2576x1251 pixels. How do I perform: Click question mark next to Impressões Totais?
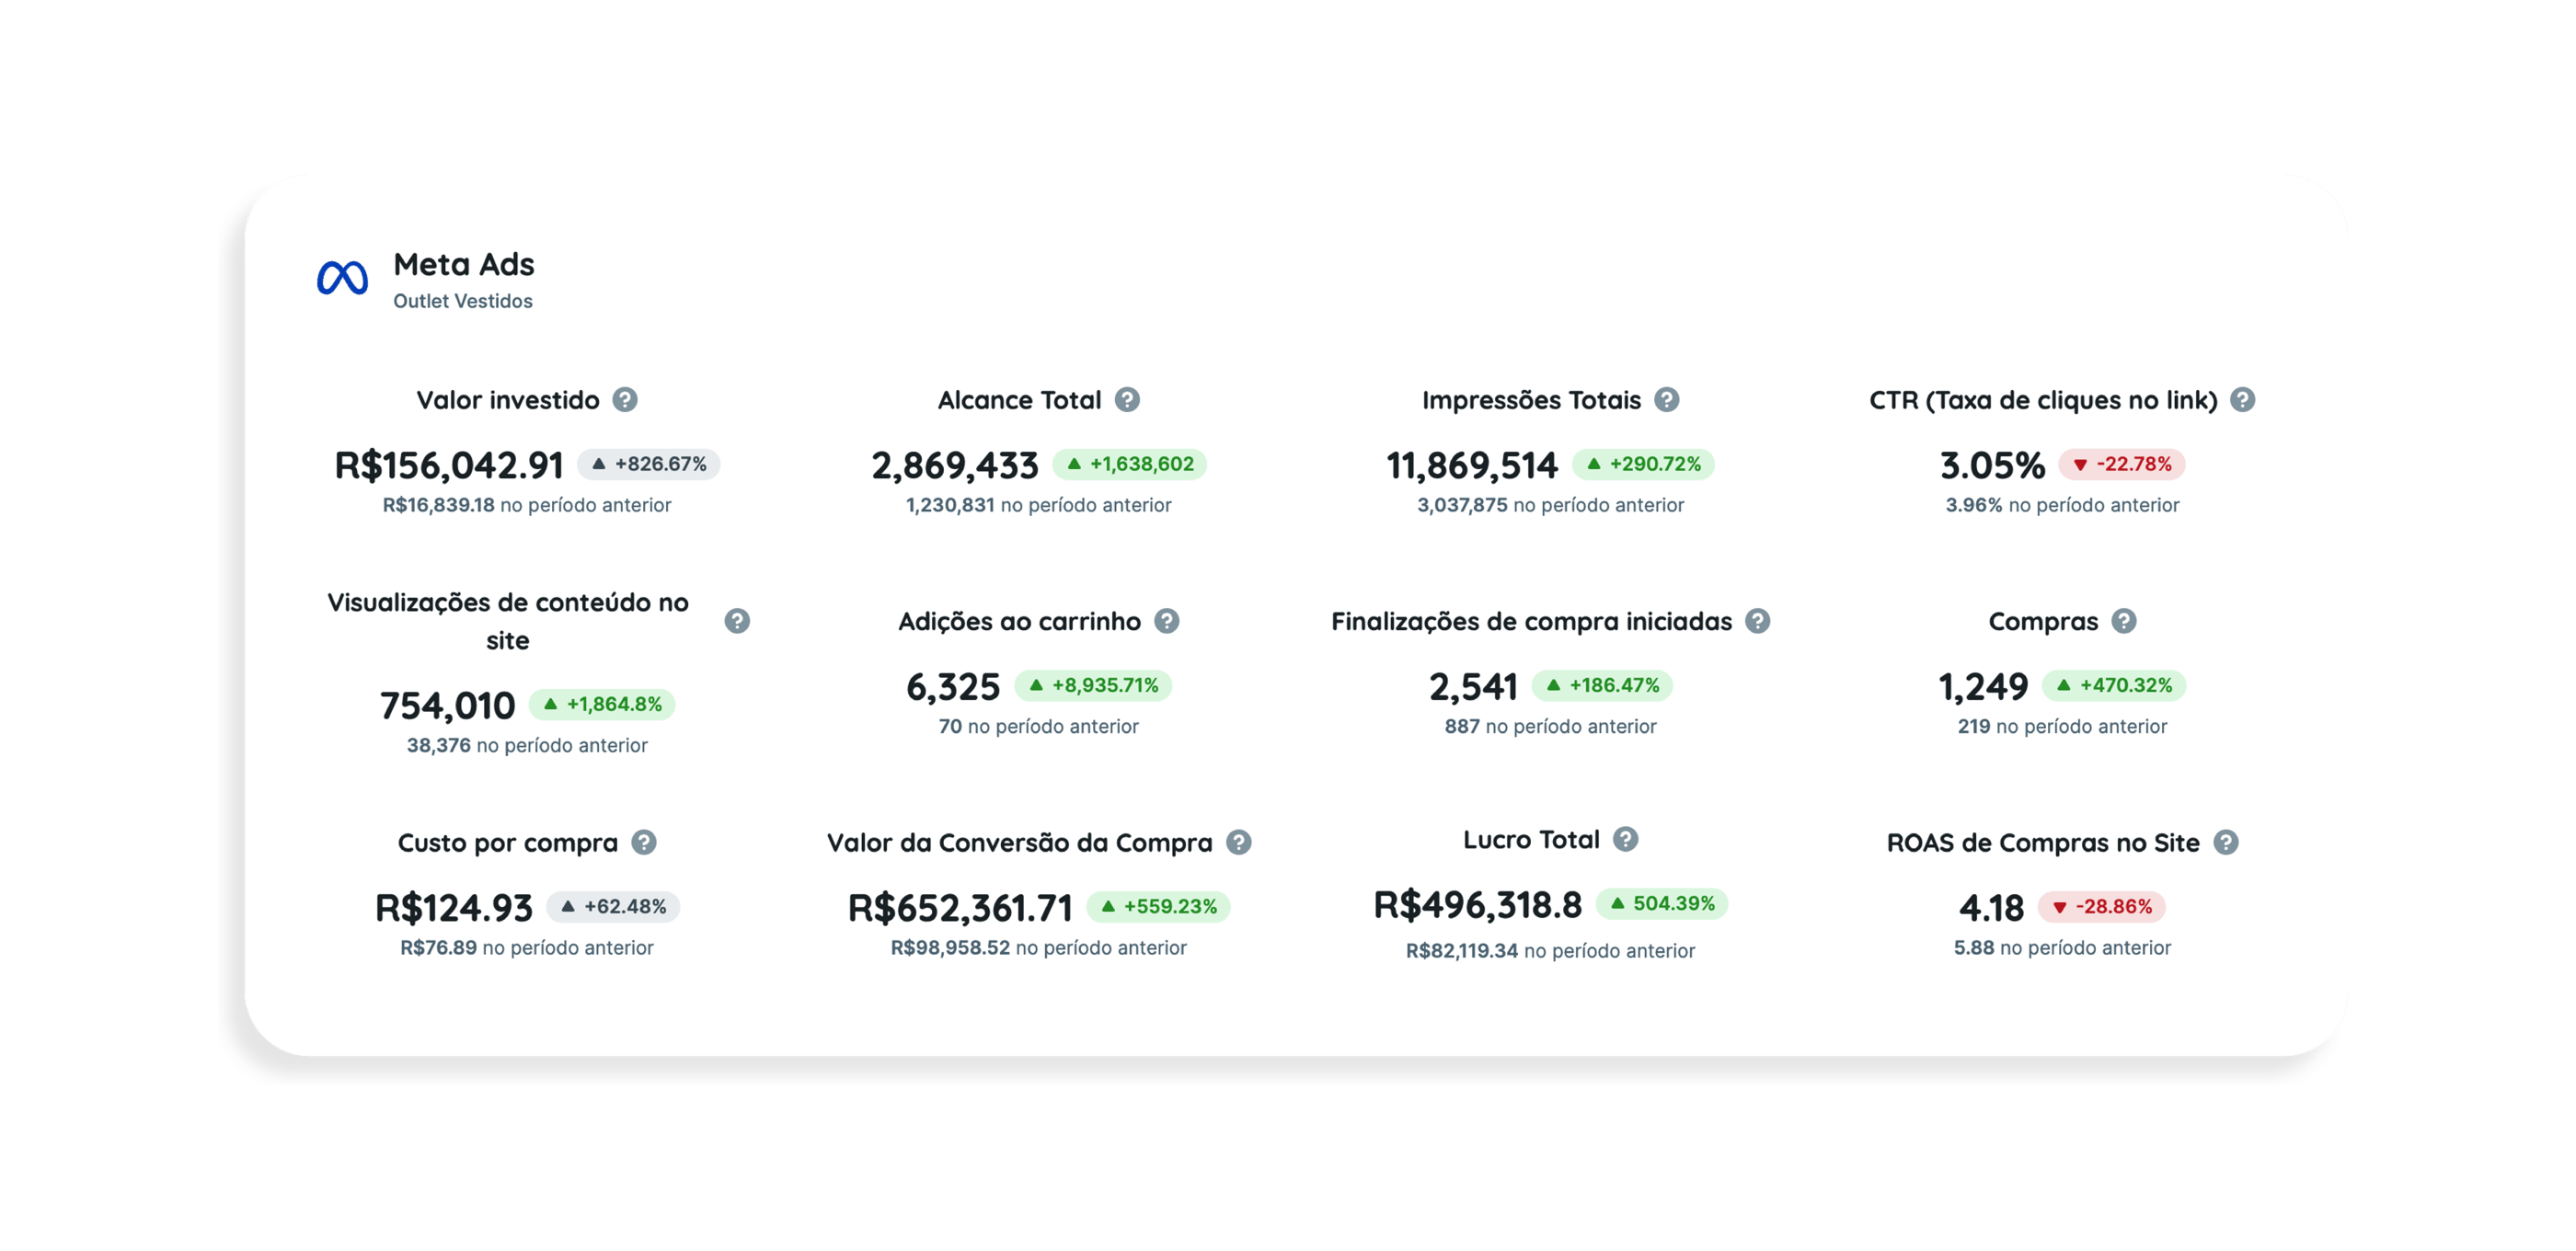coord(1666,400)
